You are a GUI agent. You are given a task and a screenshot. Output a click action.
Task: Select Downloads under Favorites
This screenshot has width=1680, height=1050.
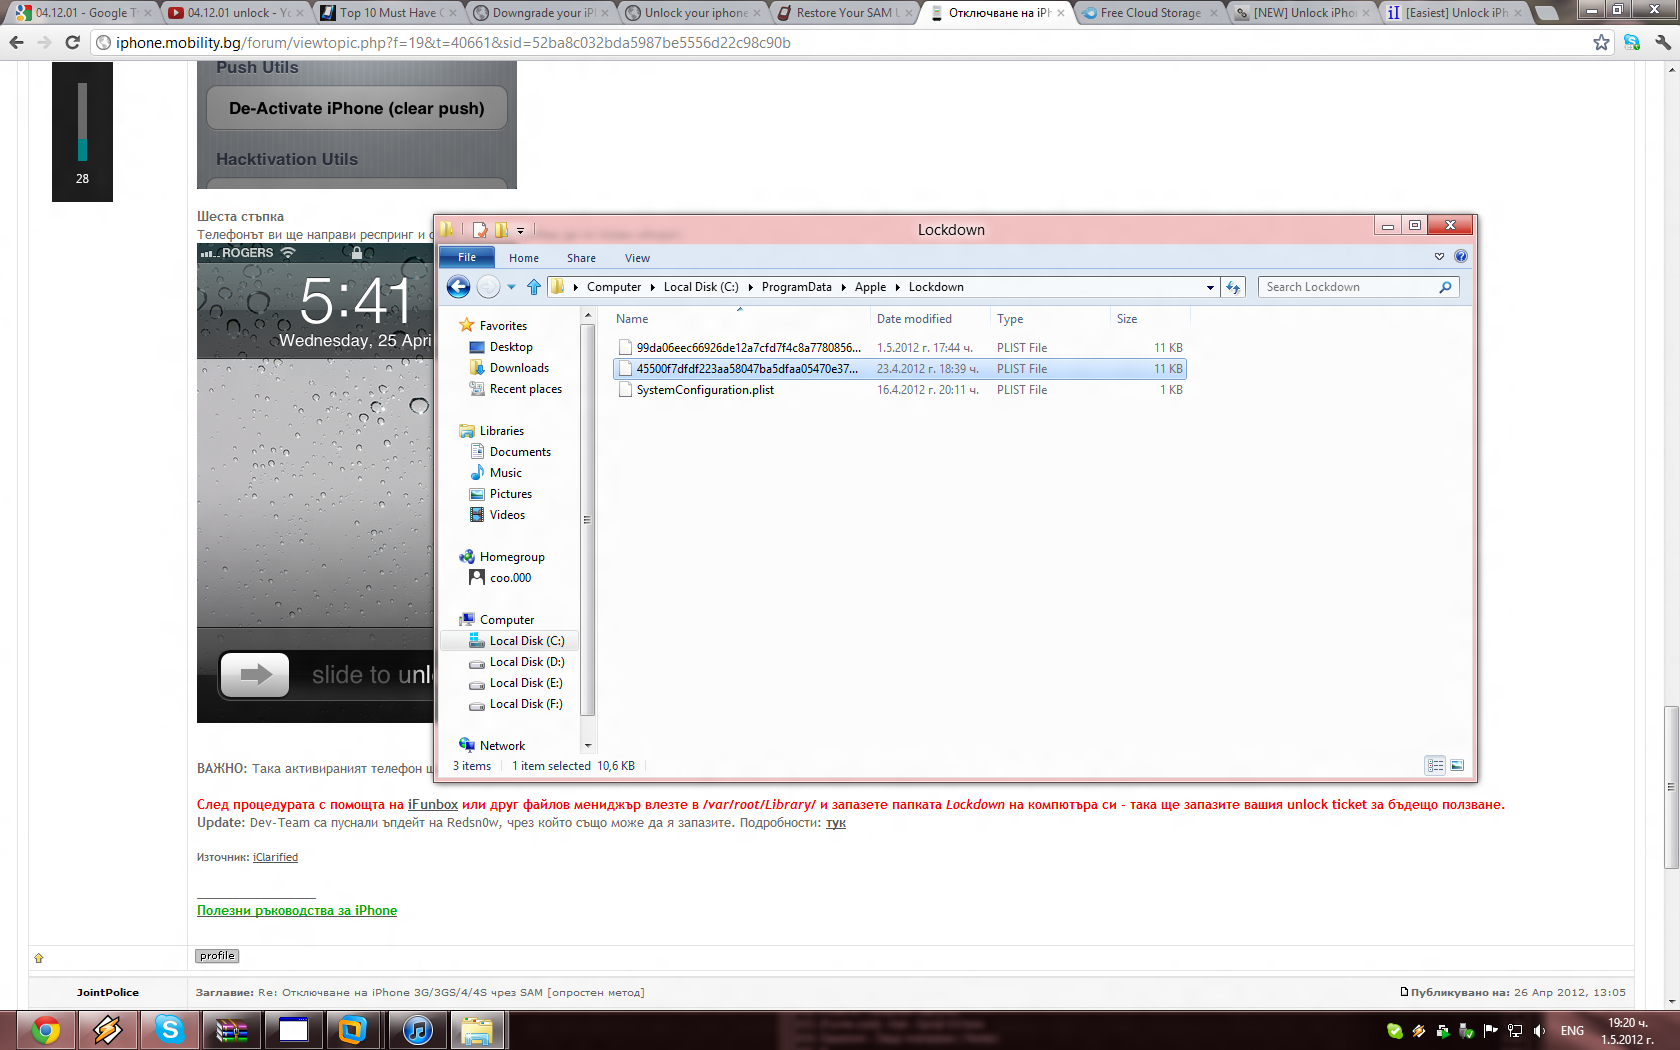pos(519,368)
